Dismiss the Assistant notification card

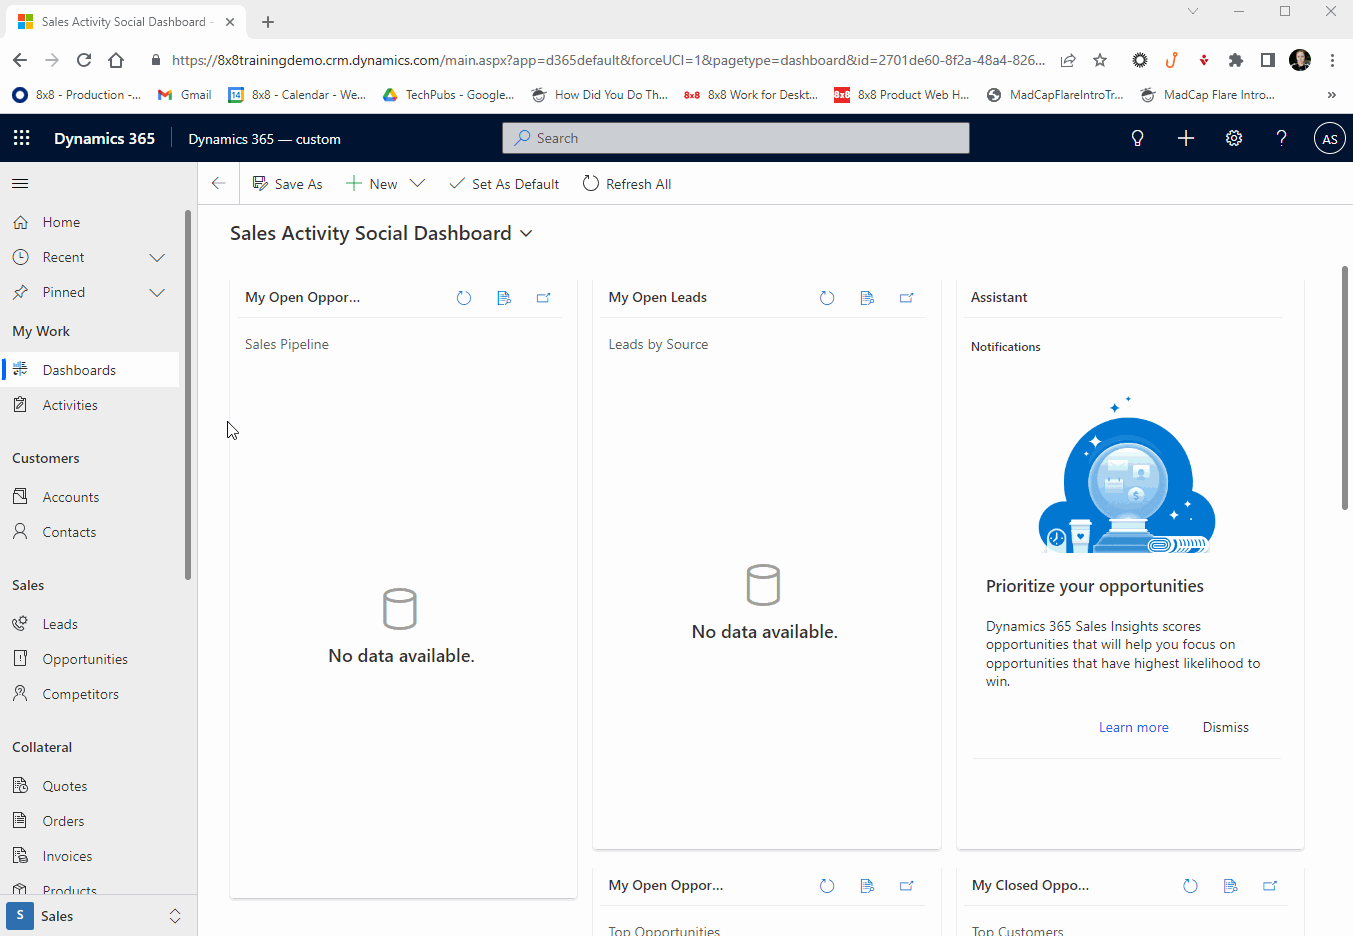point(1225,727)
